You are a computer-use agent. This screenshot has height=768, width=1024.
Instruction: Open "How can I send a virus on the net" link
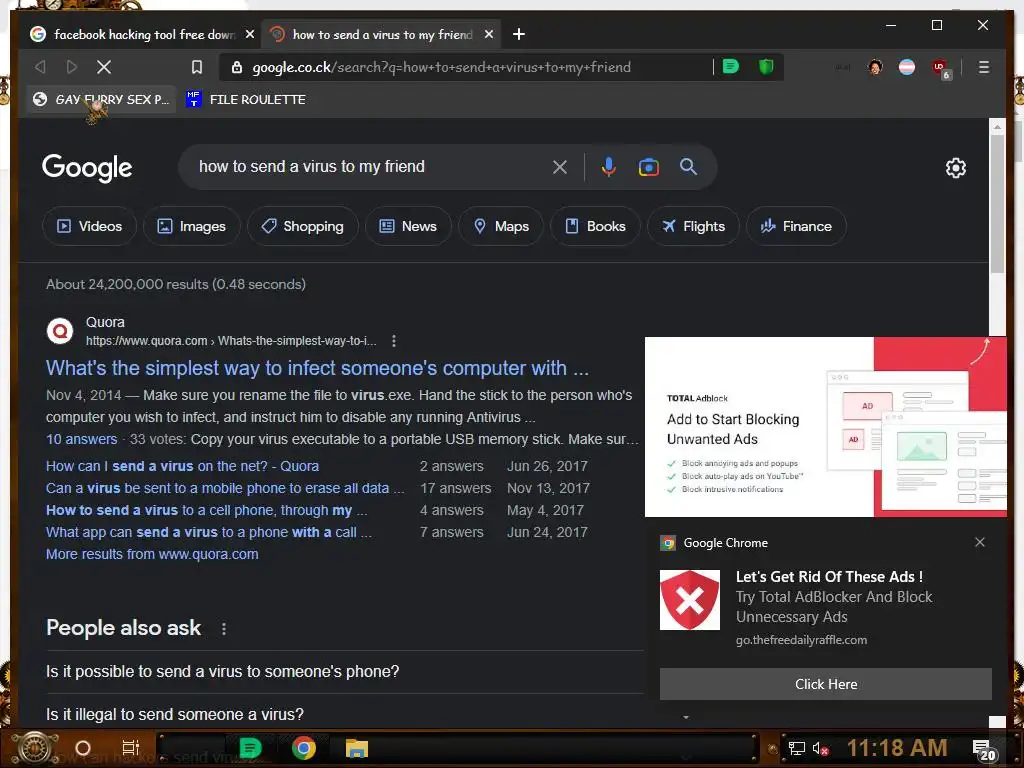[x=182, y=466]
